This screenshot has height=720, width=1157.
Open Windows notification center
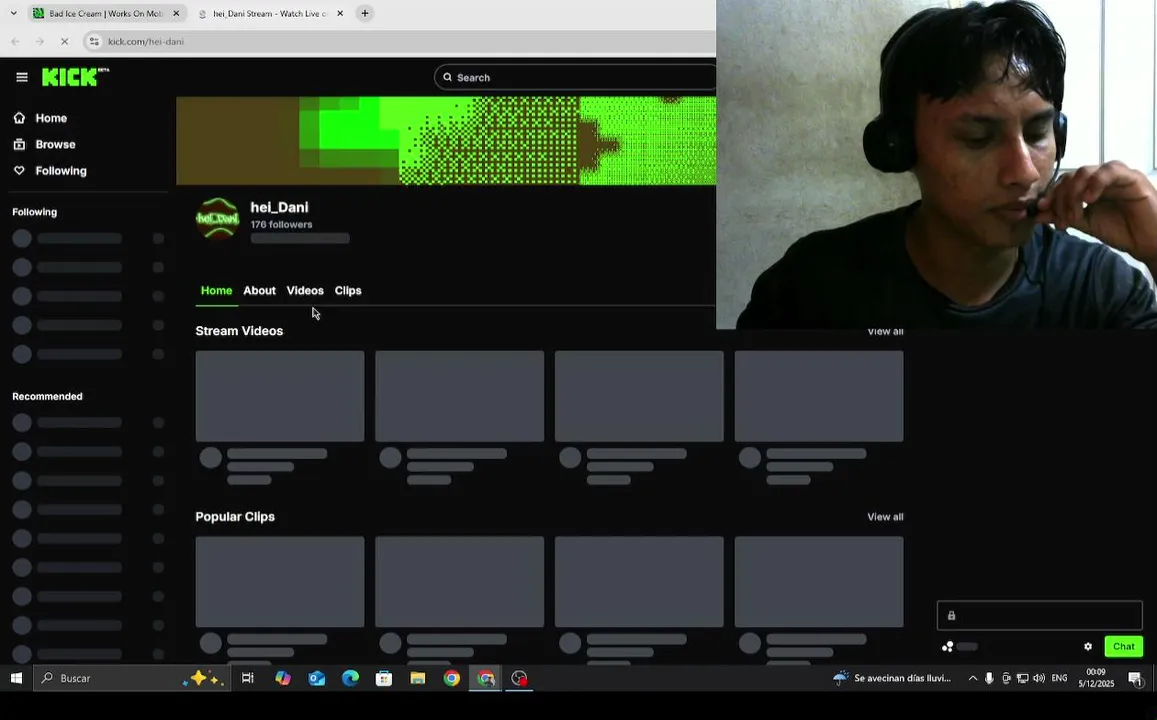click(x=1135, y=678)
